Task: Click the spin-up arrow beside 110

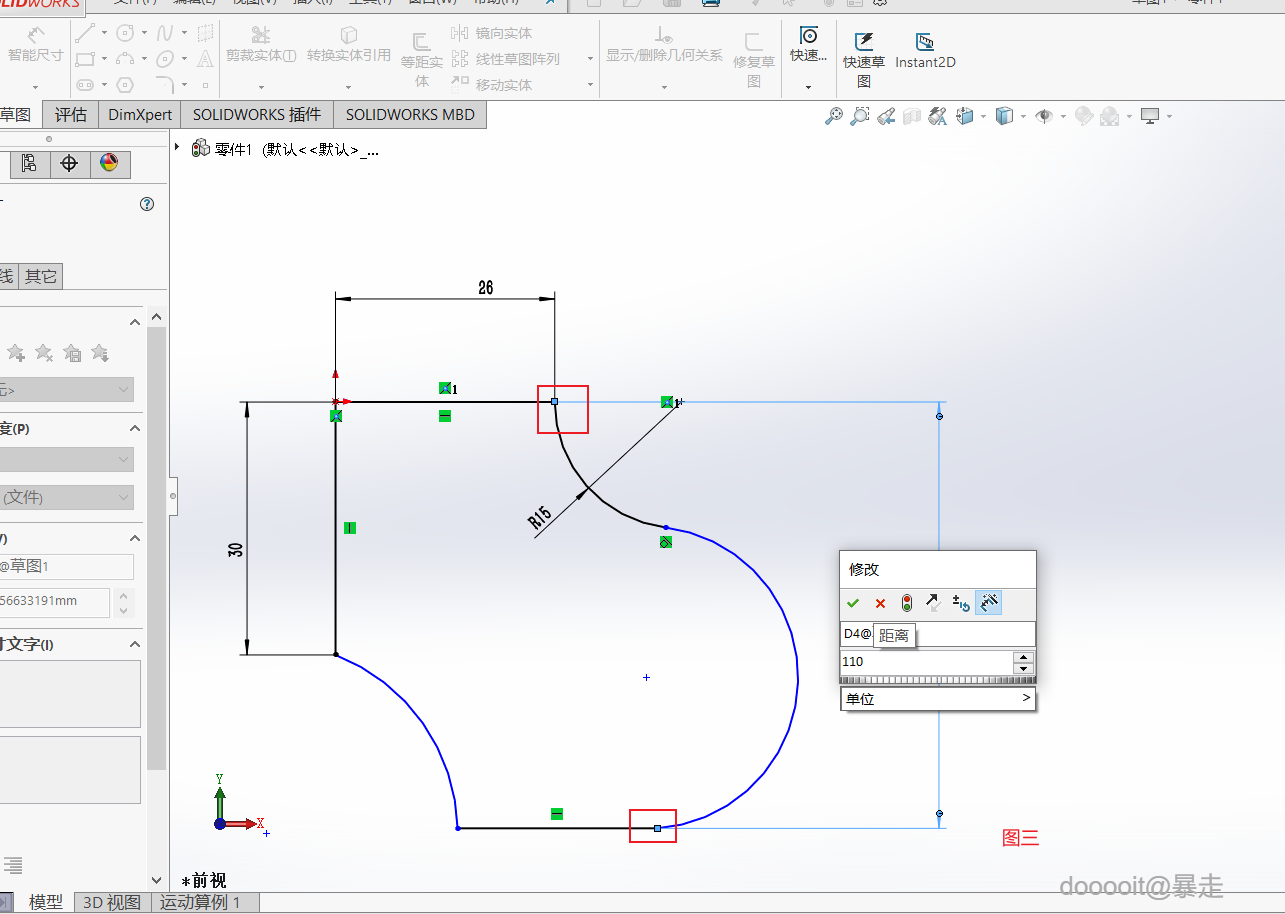Action: 1023,657
